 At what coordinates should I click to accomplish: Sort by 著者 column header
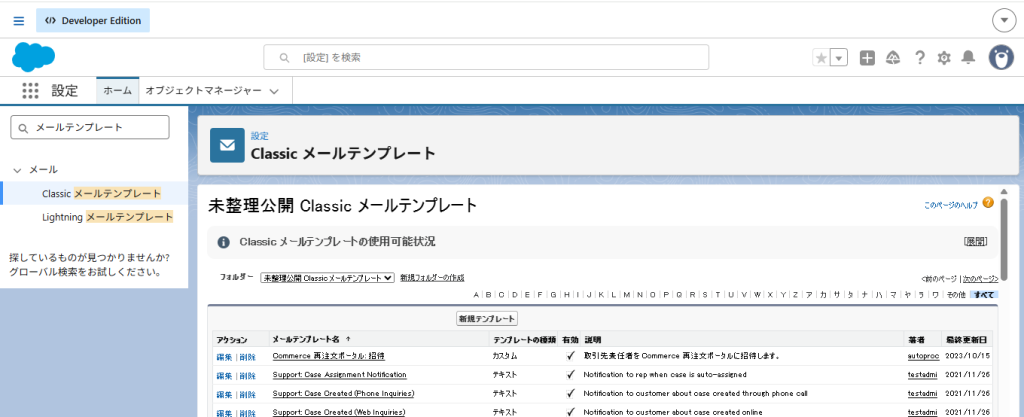point(914,340)
